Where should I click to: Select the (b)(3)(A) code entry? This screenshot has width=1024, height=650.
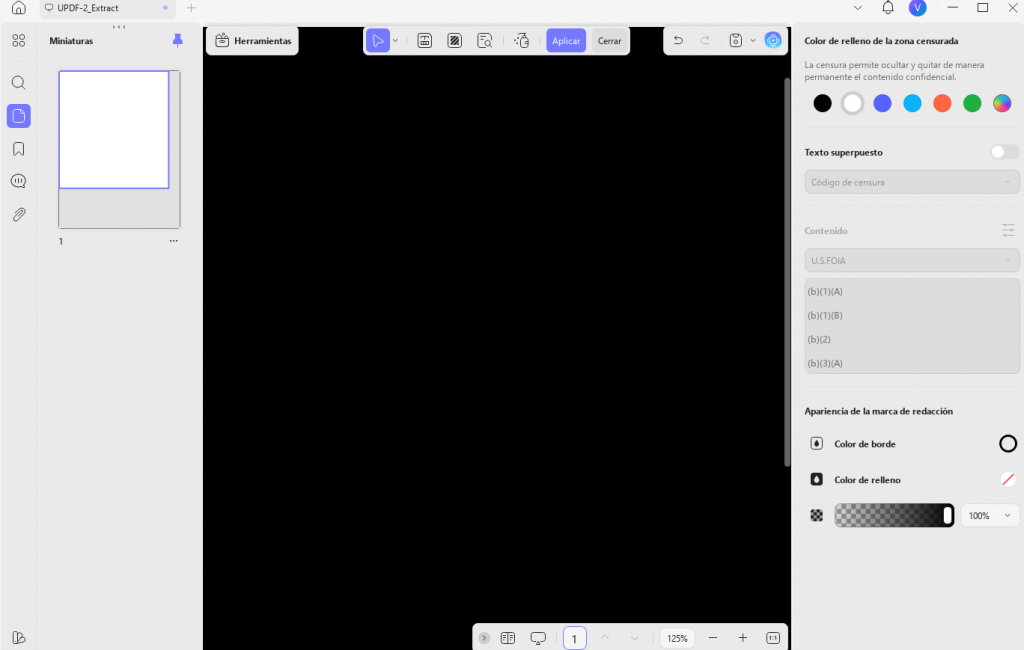pos(912,363)
